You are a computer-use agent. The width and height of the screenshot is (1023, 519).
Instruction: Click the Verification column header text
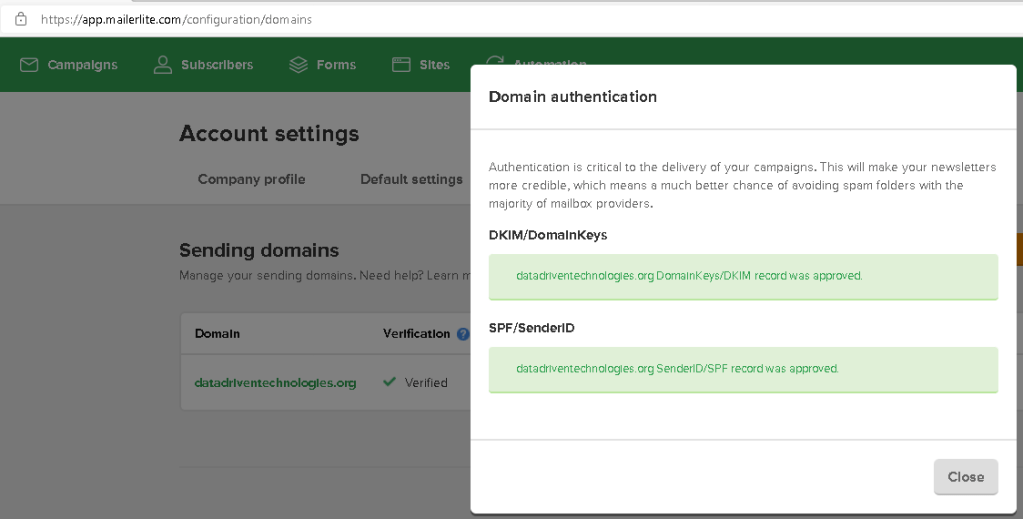(416, 334)
